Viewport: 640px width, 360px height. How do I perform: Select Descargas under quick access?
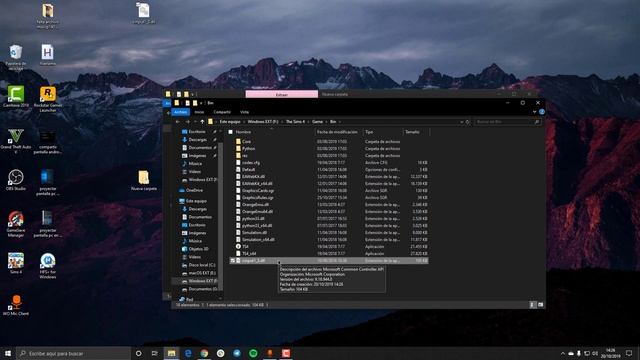pos(198,140)
